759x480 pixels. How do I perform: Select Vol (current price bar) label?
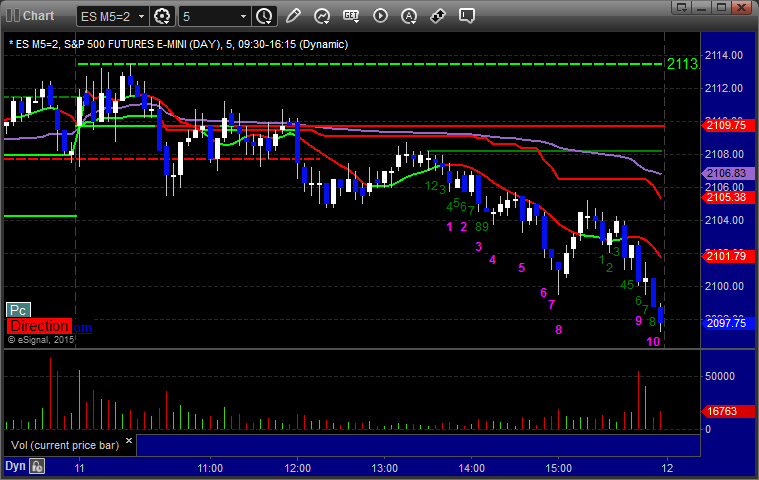pos(65,445)
